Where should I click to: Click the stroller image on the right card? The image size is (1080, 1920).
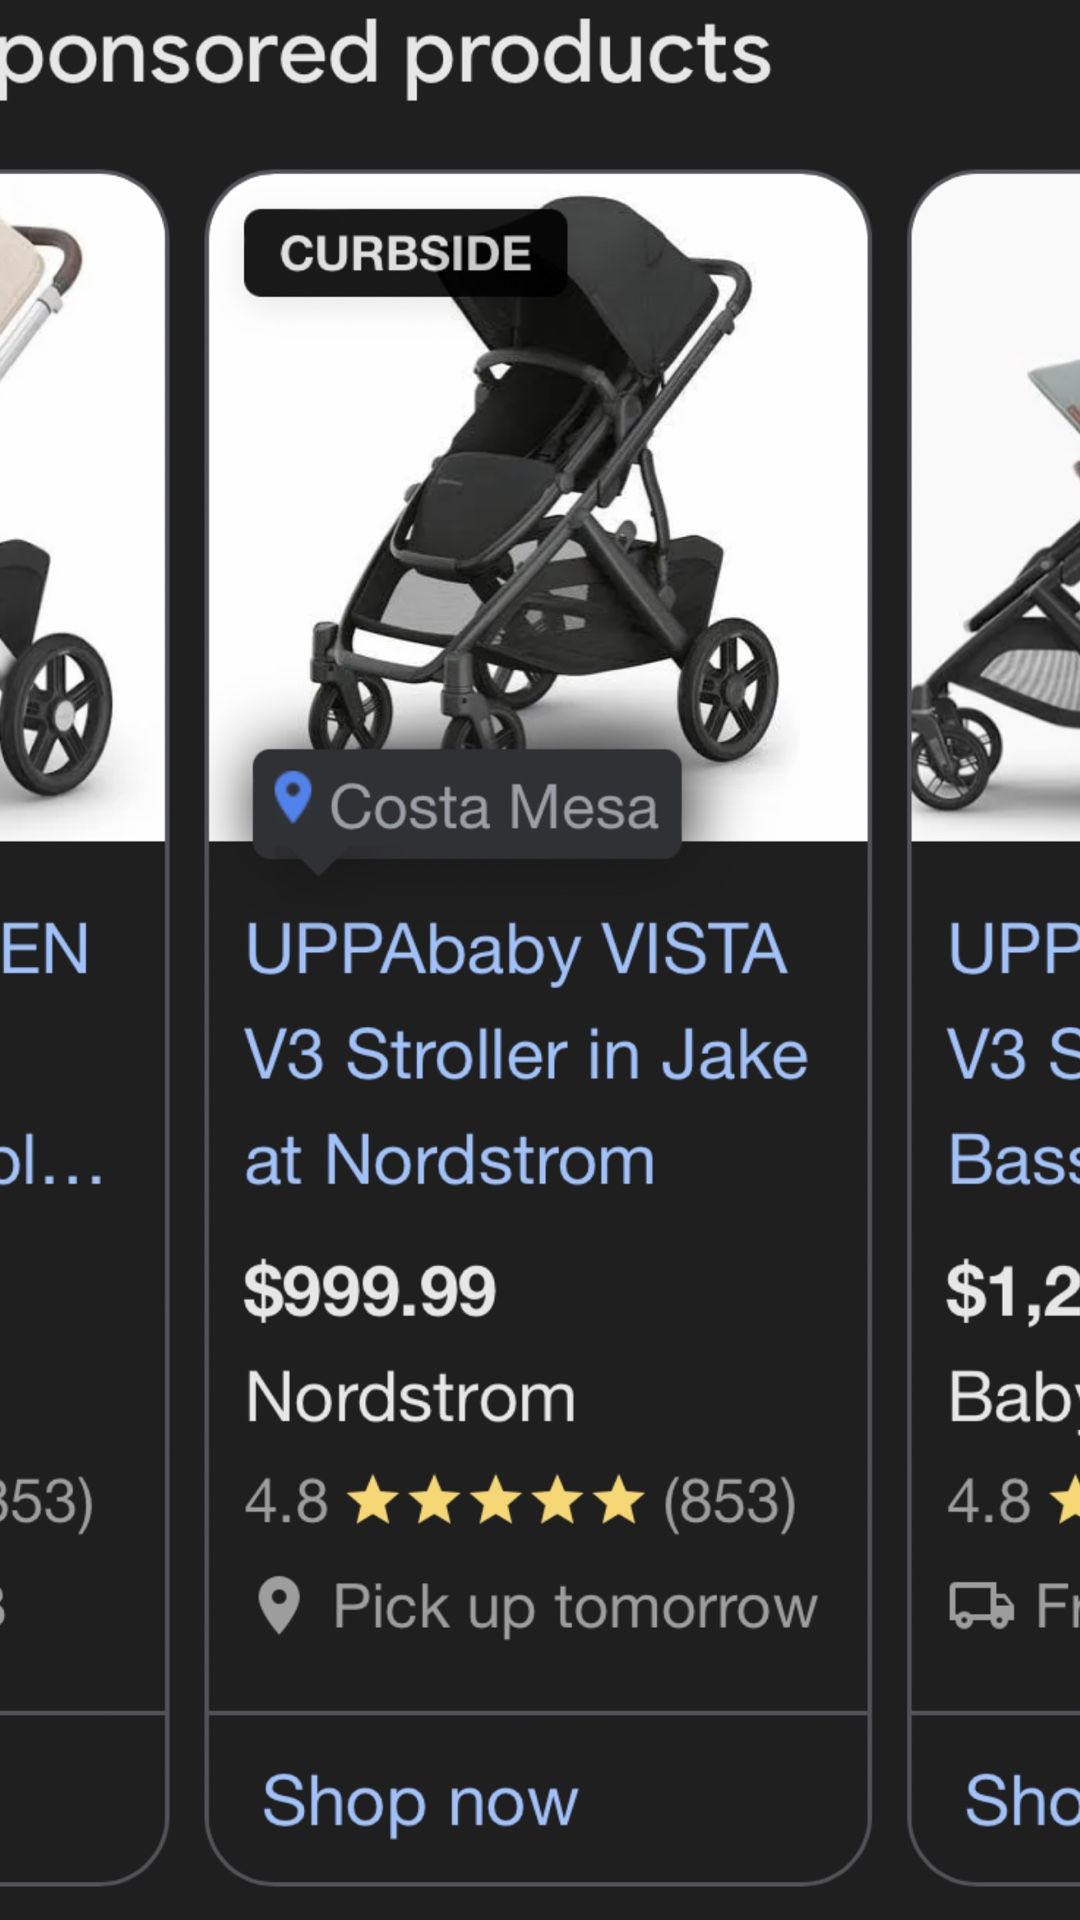(x=1000, y=500)
